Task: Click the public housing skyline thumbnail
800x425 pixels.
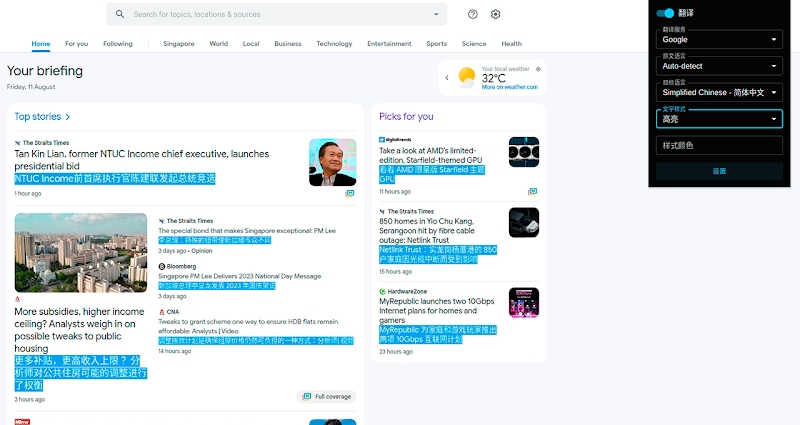Action: point(81,253)
